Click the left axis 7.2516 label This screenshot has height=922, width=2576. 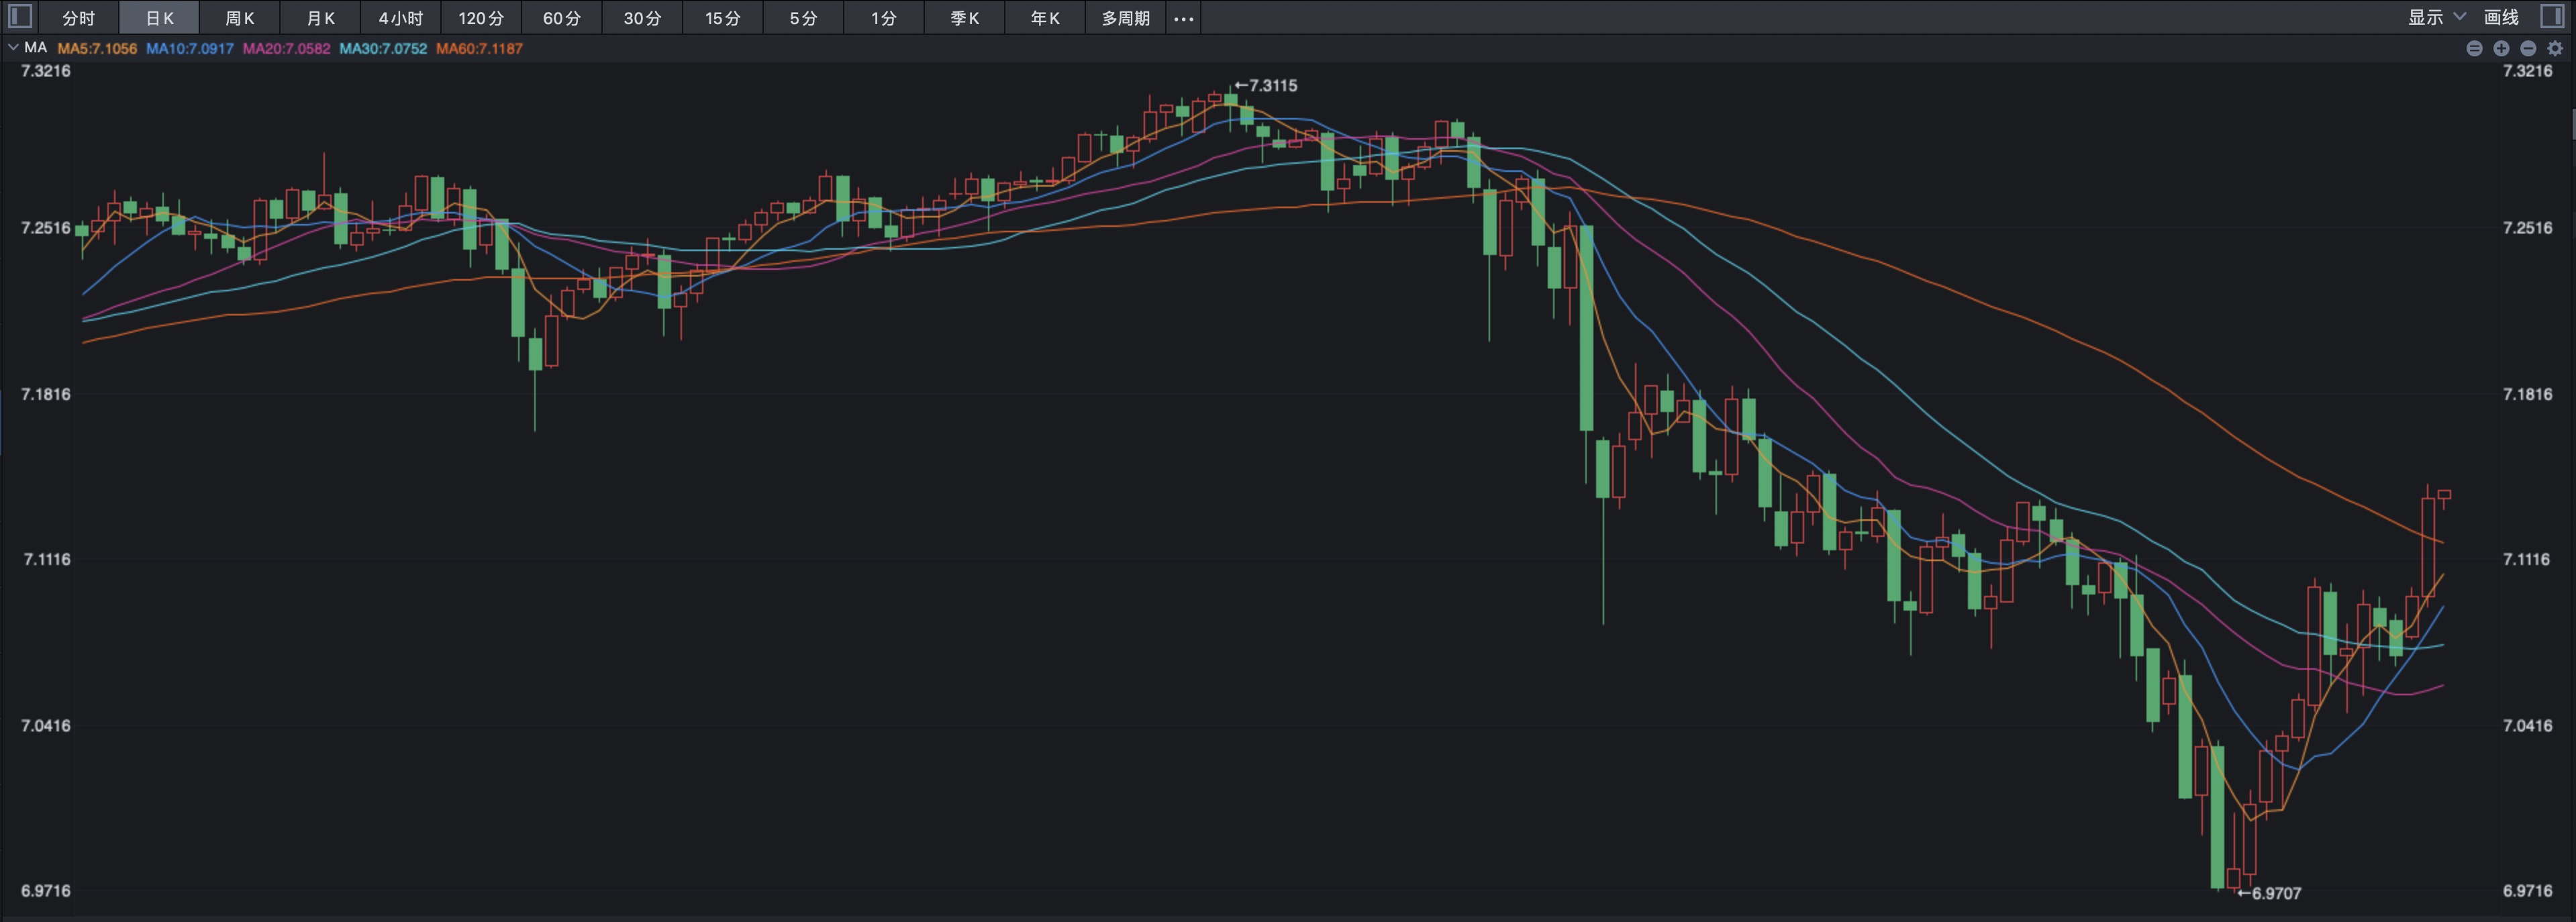(46, 228)
